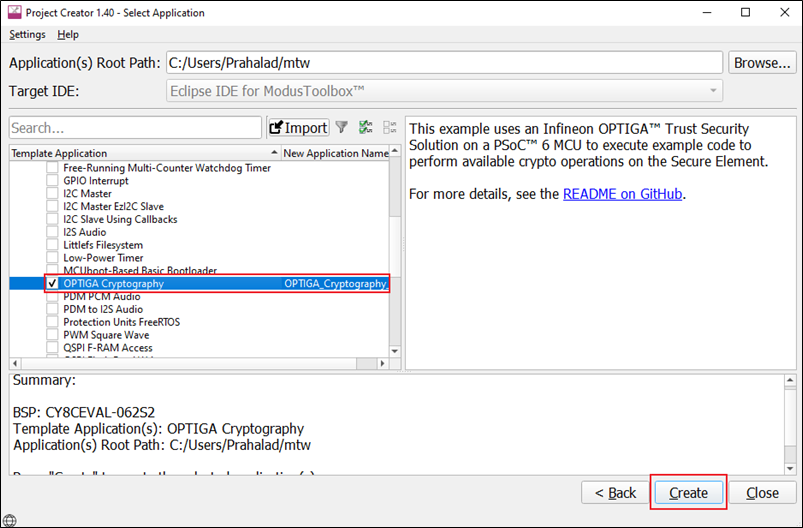The width and height of the screenshot is (803, 528).
Task: Check the Littlefs Filesystem template
Action: click(x=53, y=245)
